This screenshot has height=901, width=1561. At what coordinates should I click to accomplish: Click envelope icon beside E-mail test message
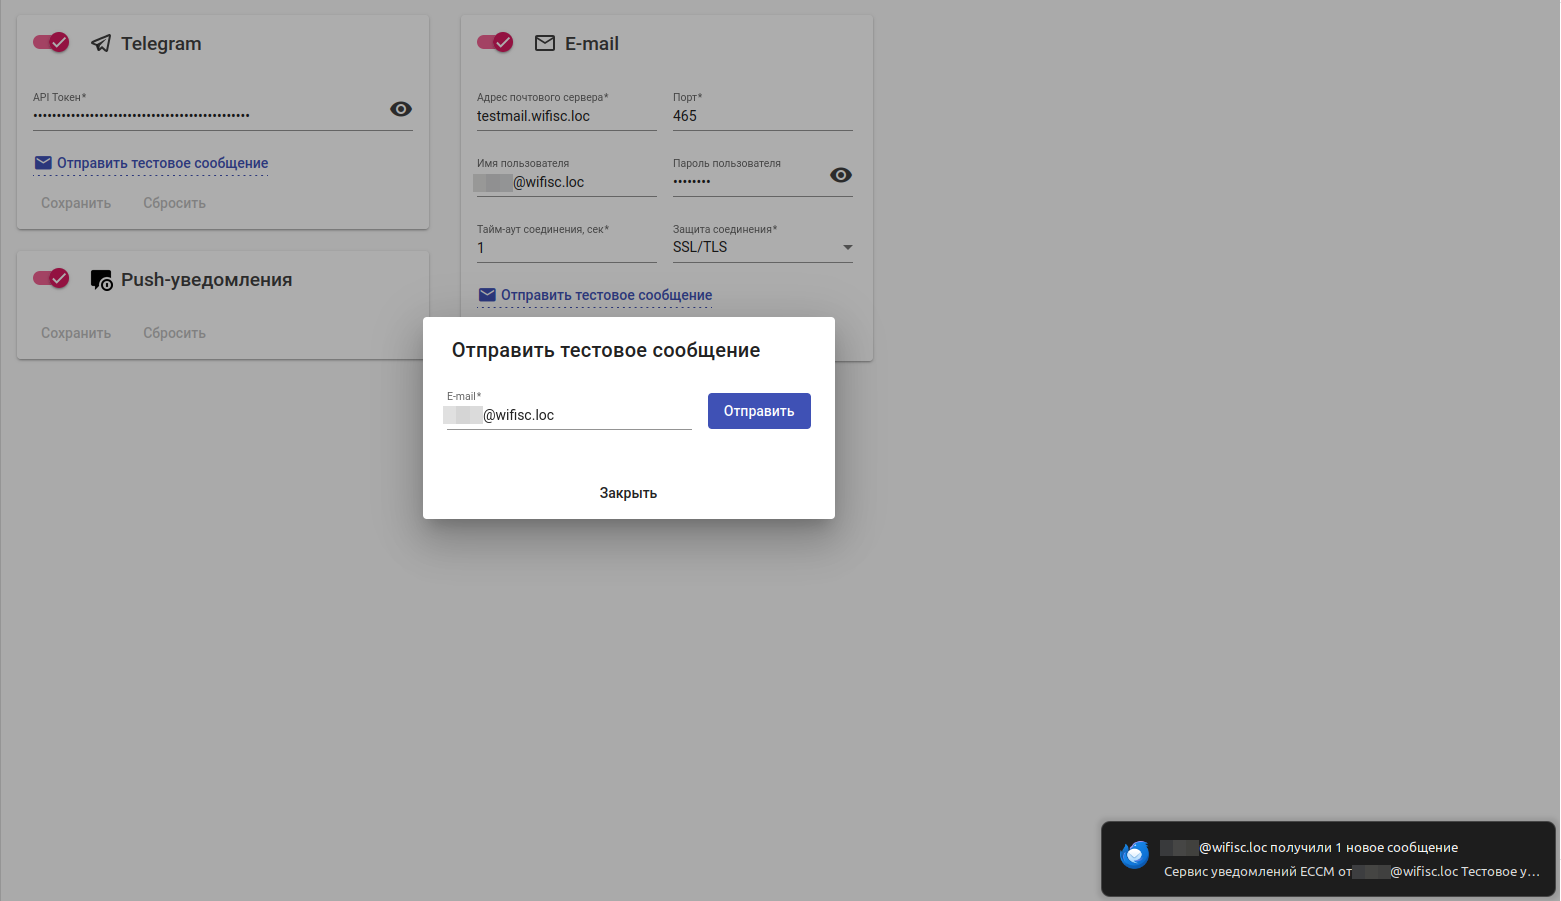tap(487, 295)
